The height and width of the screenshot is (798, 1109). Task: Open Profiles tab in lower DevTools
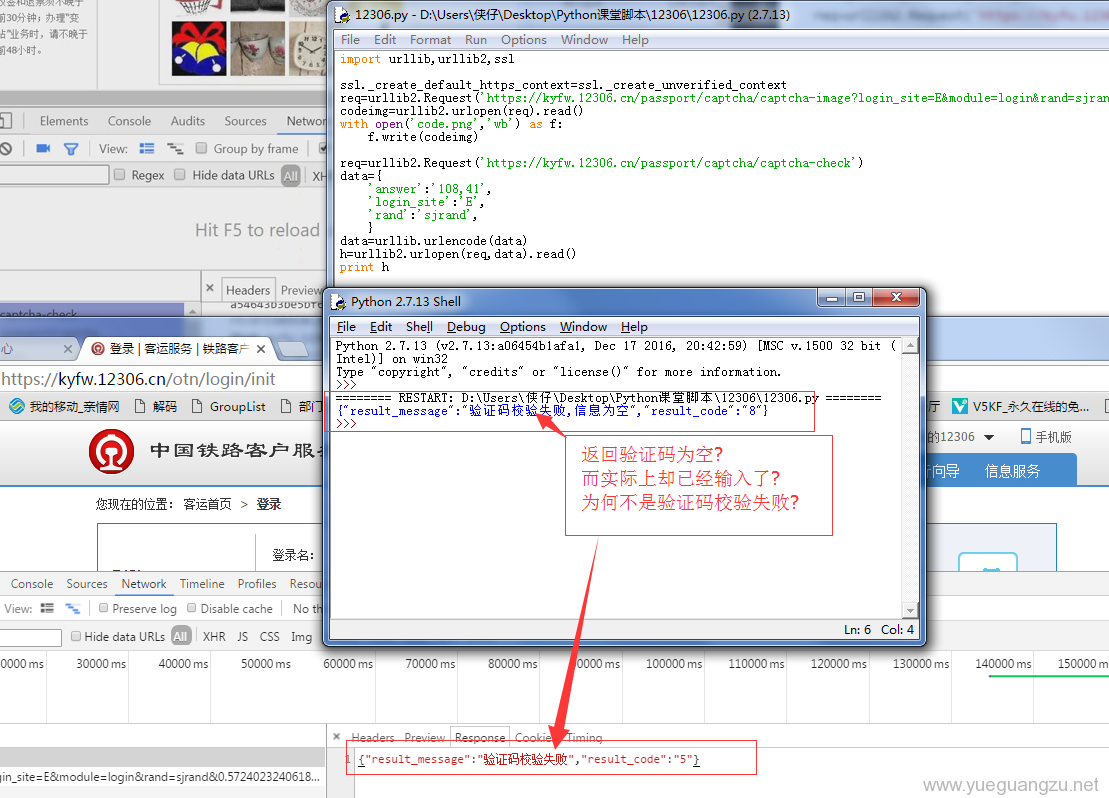pyautogui.click(x=257, y=584)
